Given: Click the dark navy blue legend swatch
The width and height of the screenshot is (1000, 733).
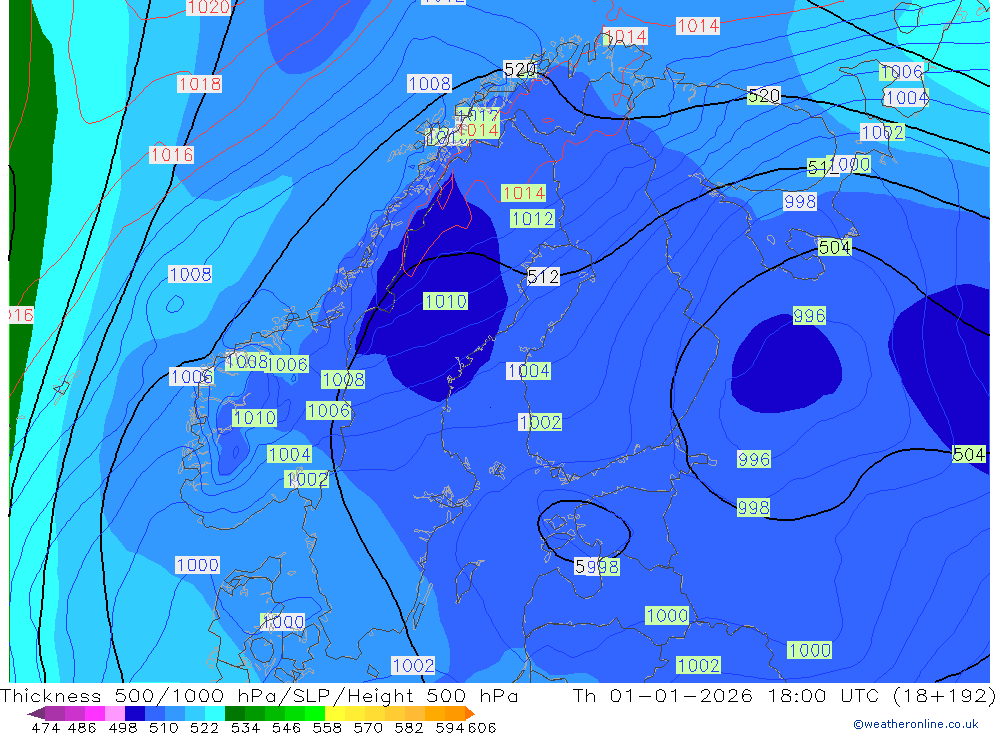Looking at the screenshot, I should 135,713.
